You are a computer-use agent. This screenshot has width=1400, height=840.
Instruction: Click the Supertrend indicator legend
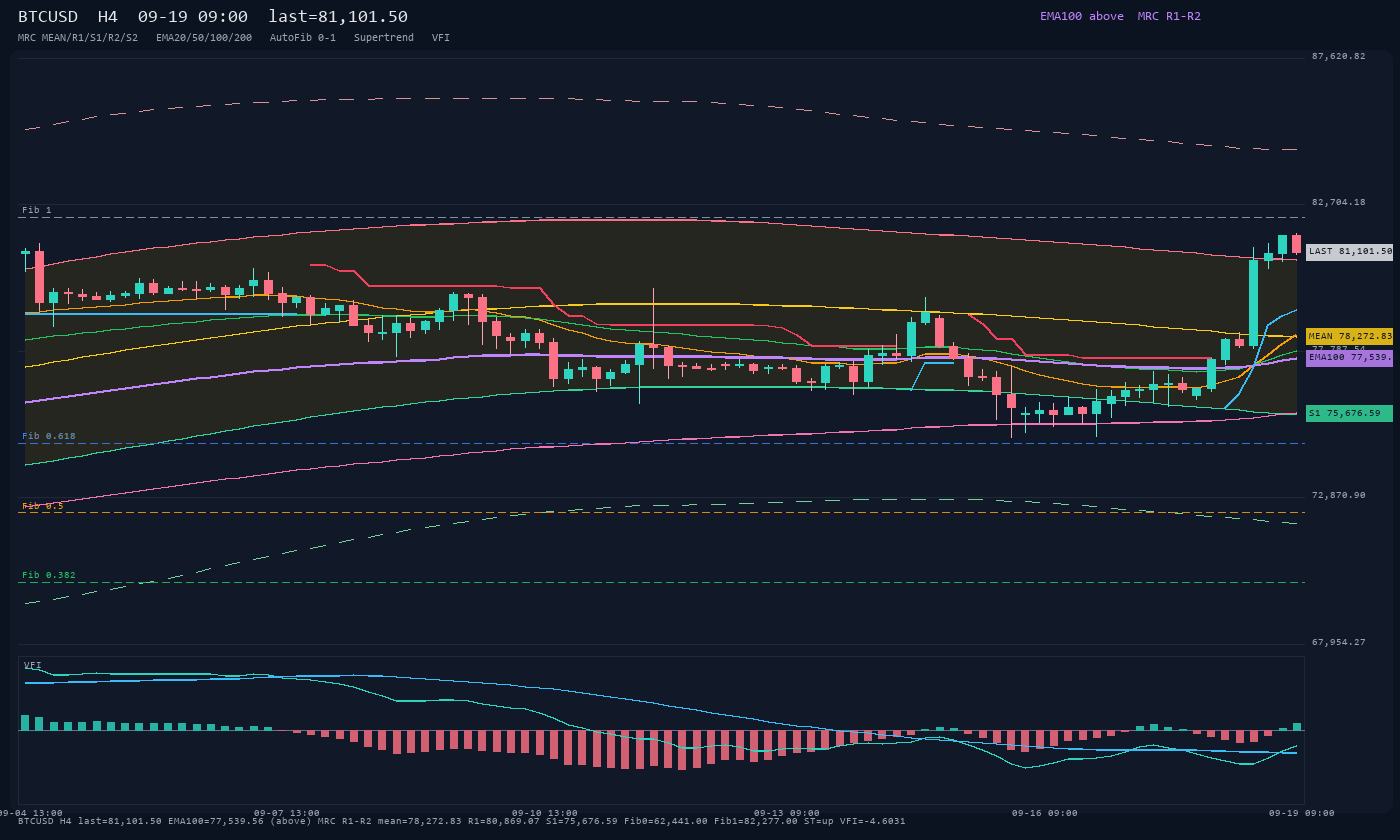[x=384, y=38]
